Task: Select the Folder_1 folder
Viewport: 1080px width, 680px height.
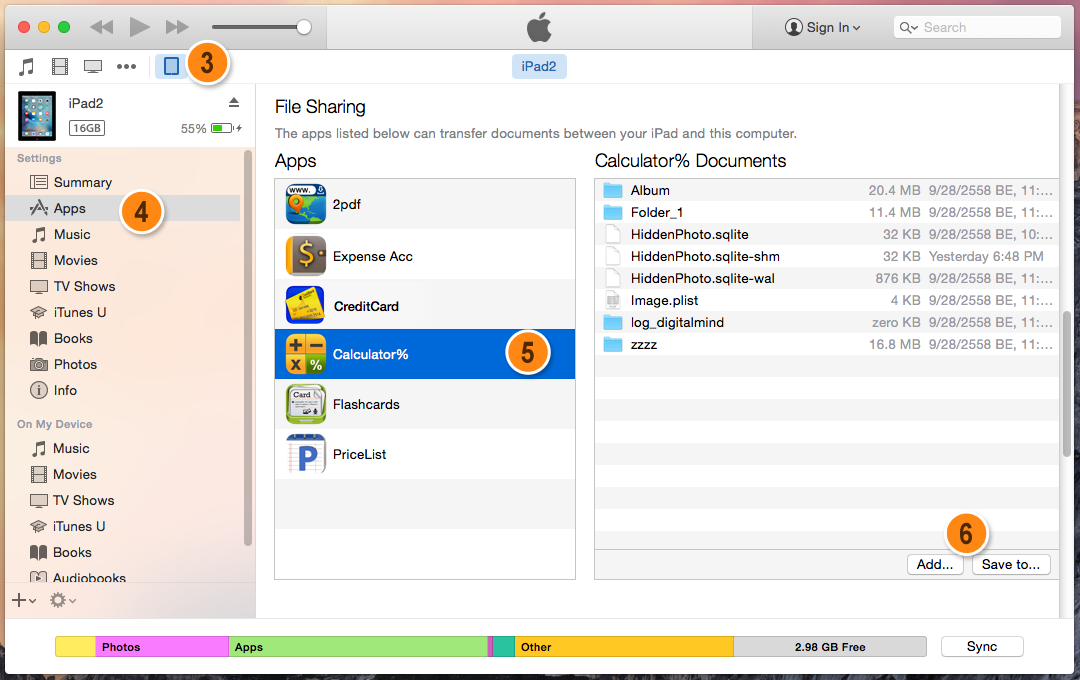Action: [827, 212]
